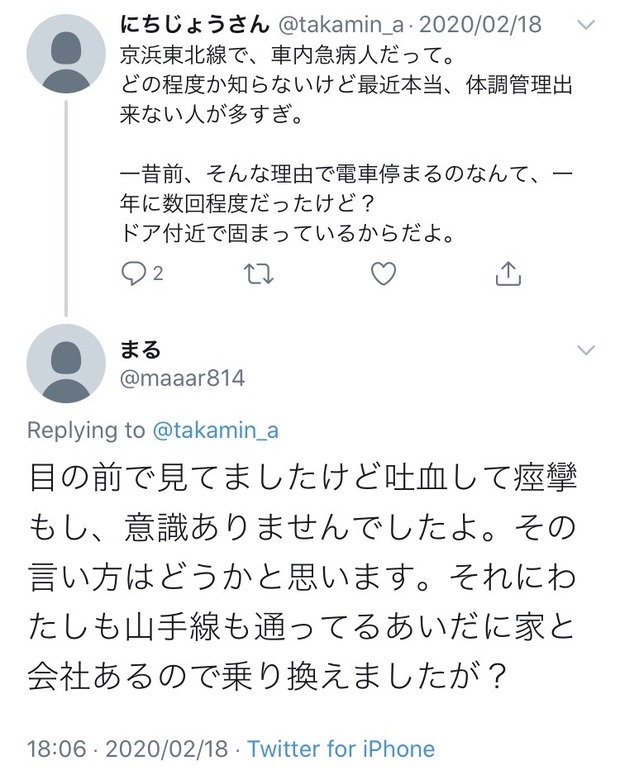
Task: Open the @takamin_a replying-to link
Action: tap(216, 431)
